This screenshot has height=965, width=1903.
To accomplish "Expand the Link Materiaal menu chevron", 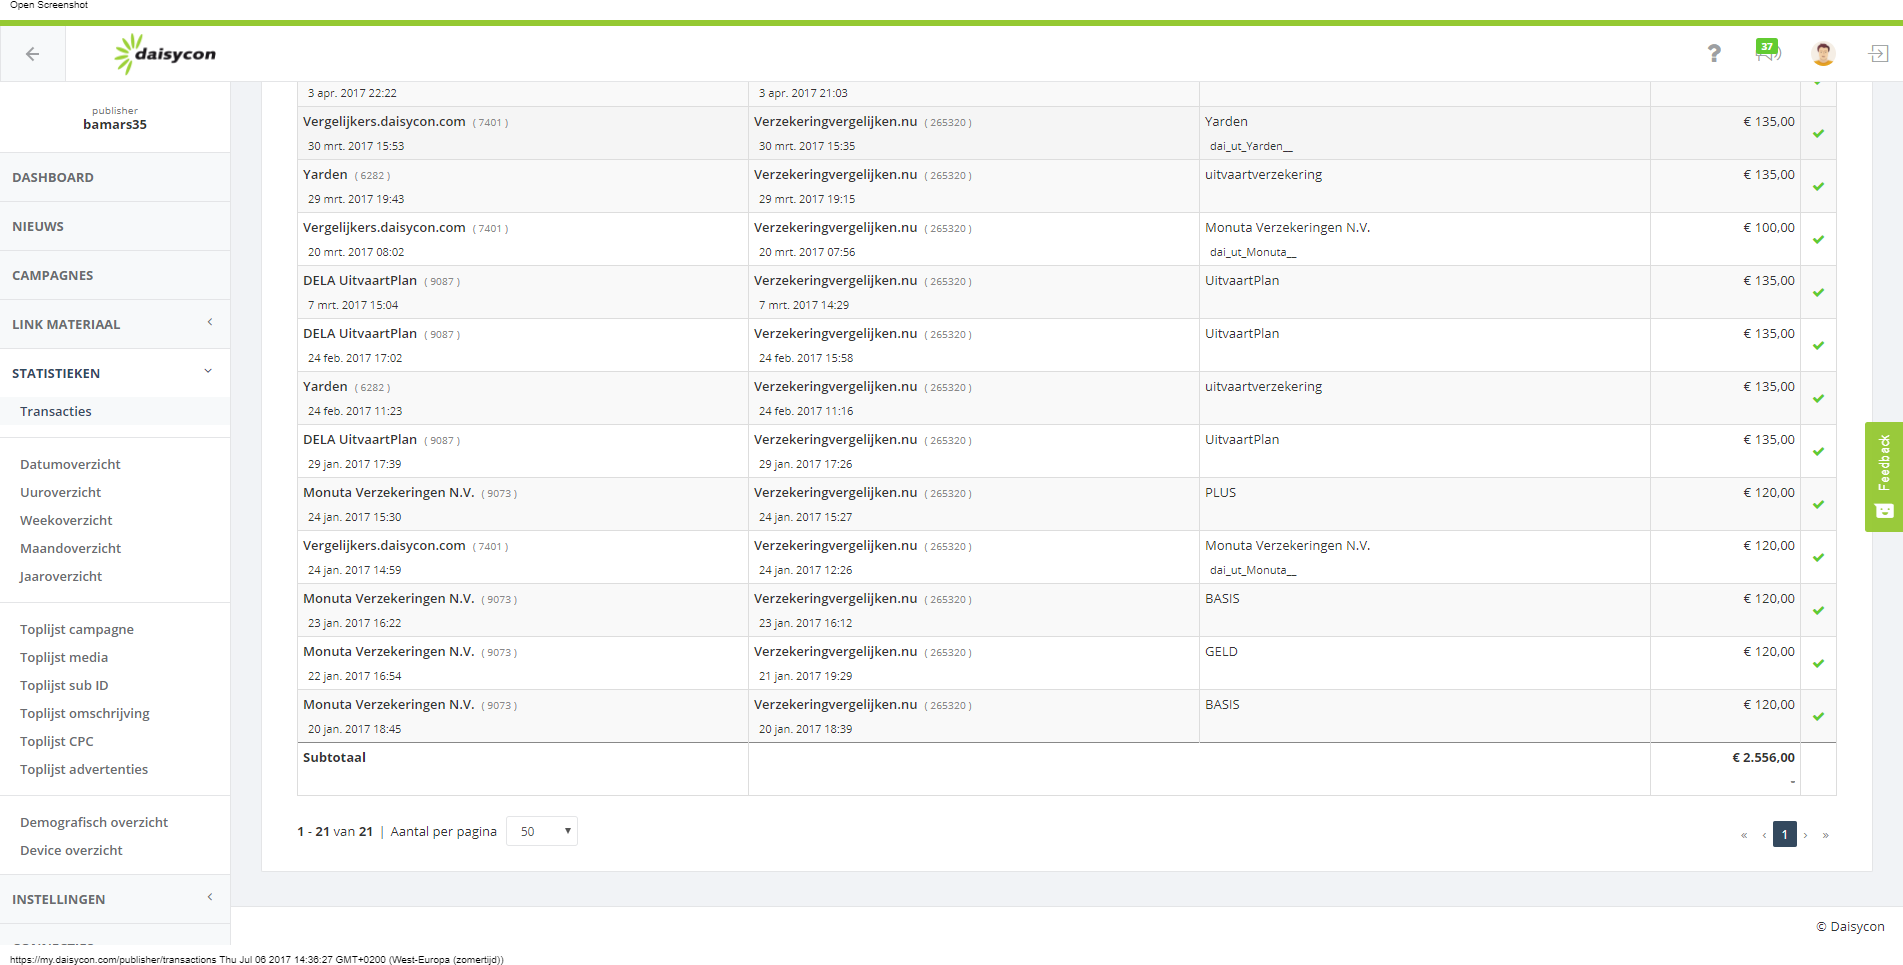I will (x=209, y=322).
